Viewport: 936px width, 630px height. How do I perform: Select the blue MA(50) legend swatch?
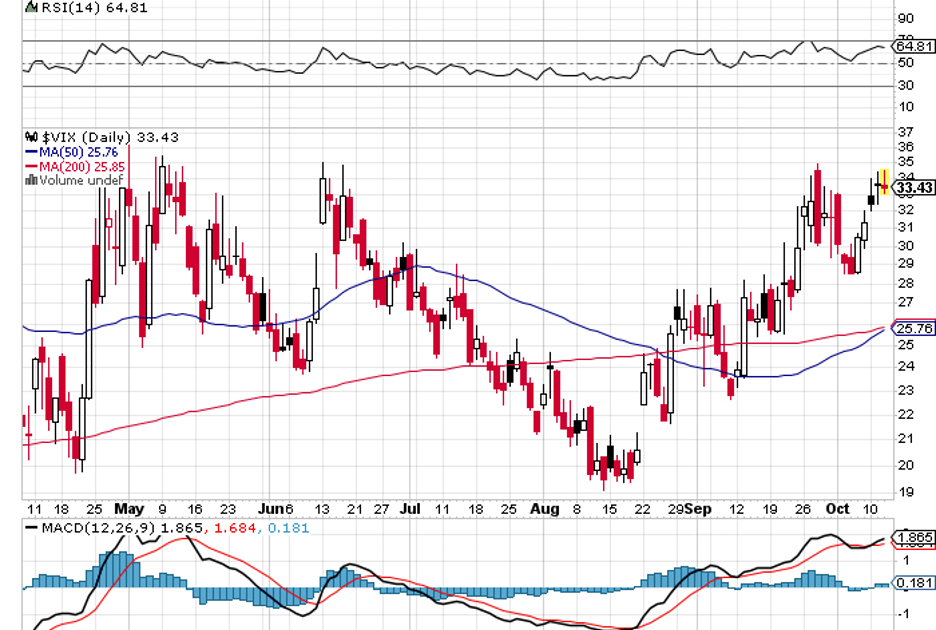click(x=31, y=152)
